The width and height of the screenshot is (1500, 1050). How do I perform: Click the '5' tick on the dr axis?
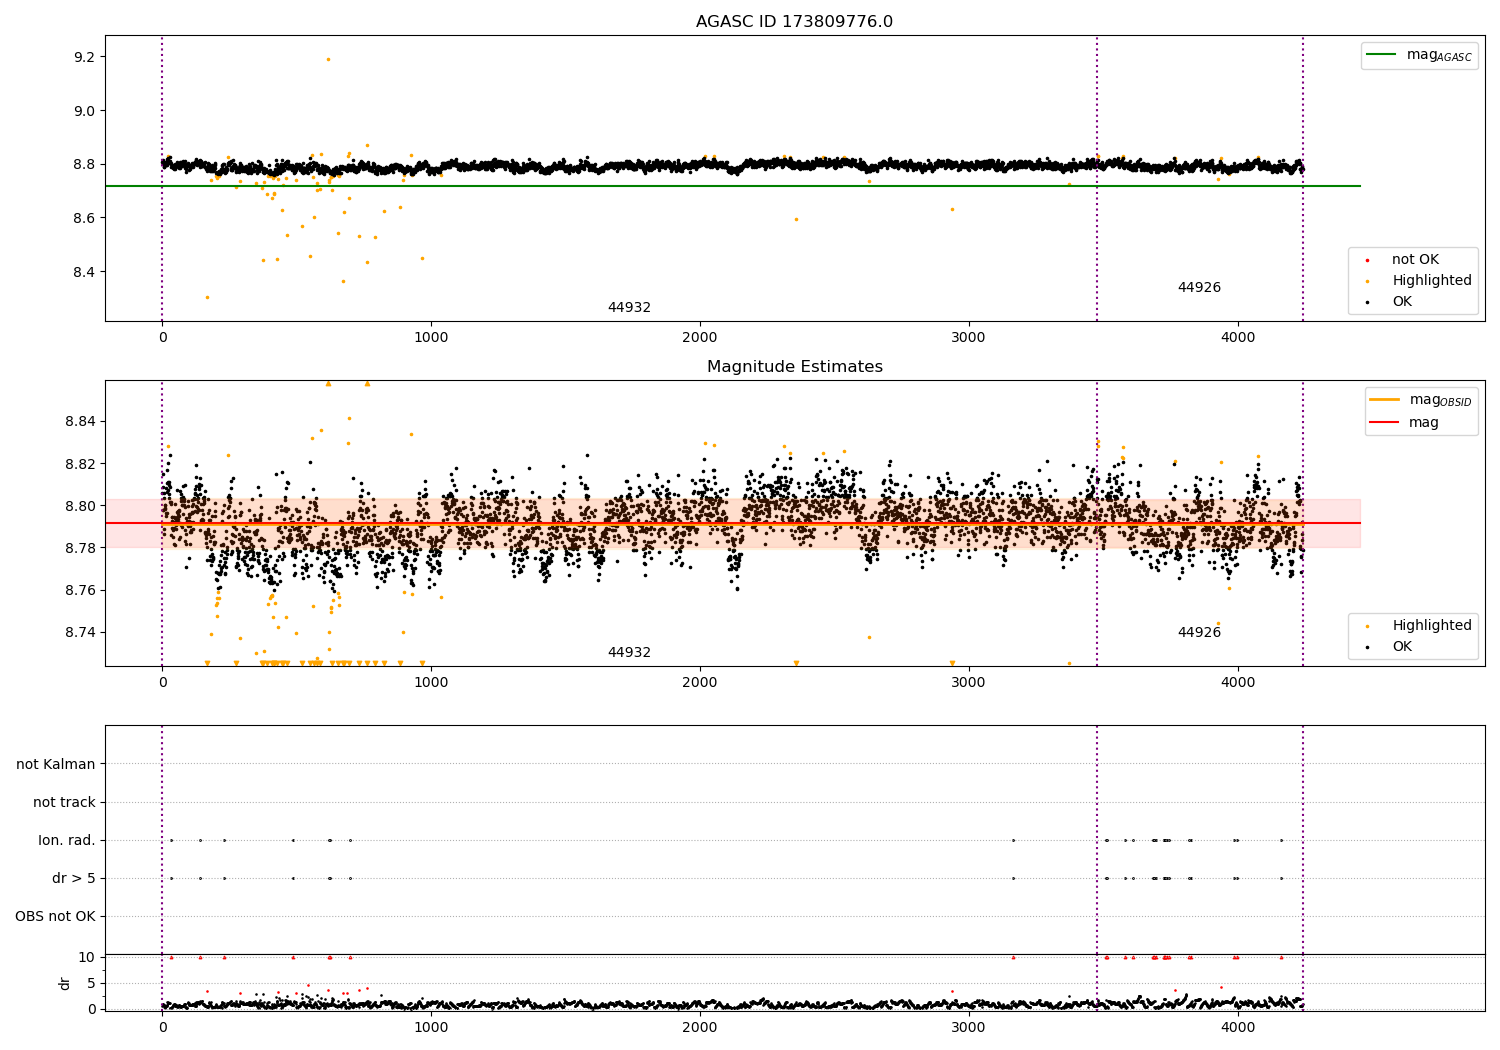pos(91,983)
